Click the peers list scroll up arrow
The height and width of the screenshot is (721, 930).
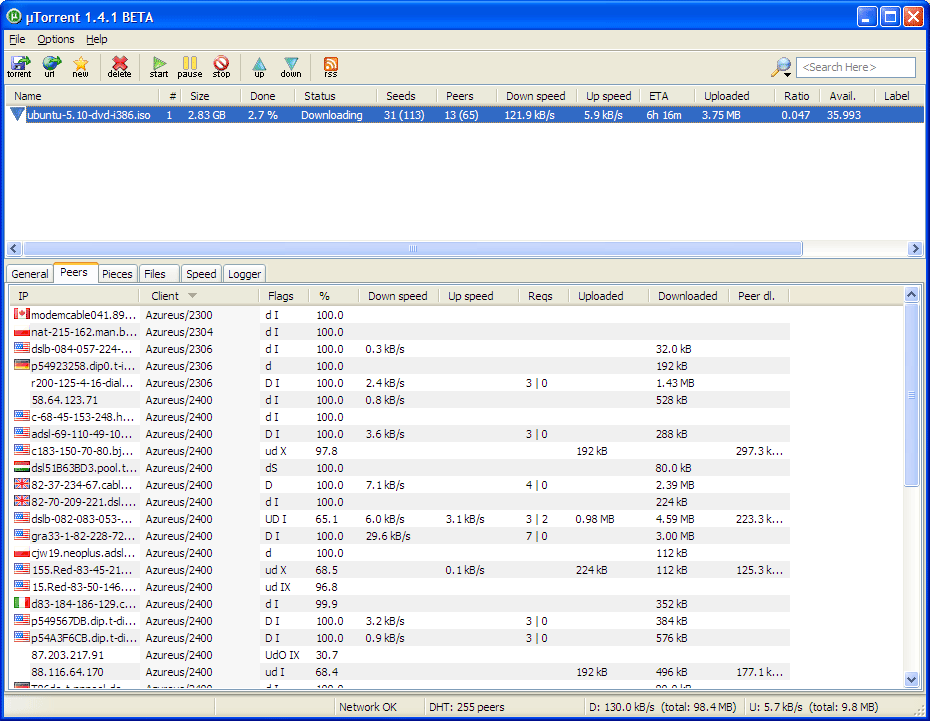click(x=912, y=294)
